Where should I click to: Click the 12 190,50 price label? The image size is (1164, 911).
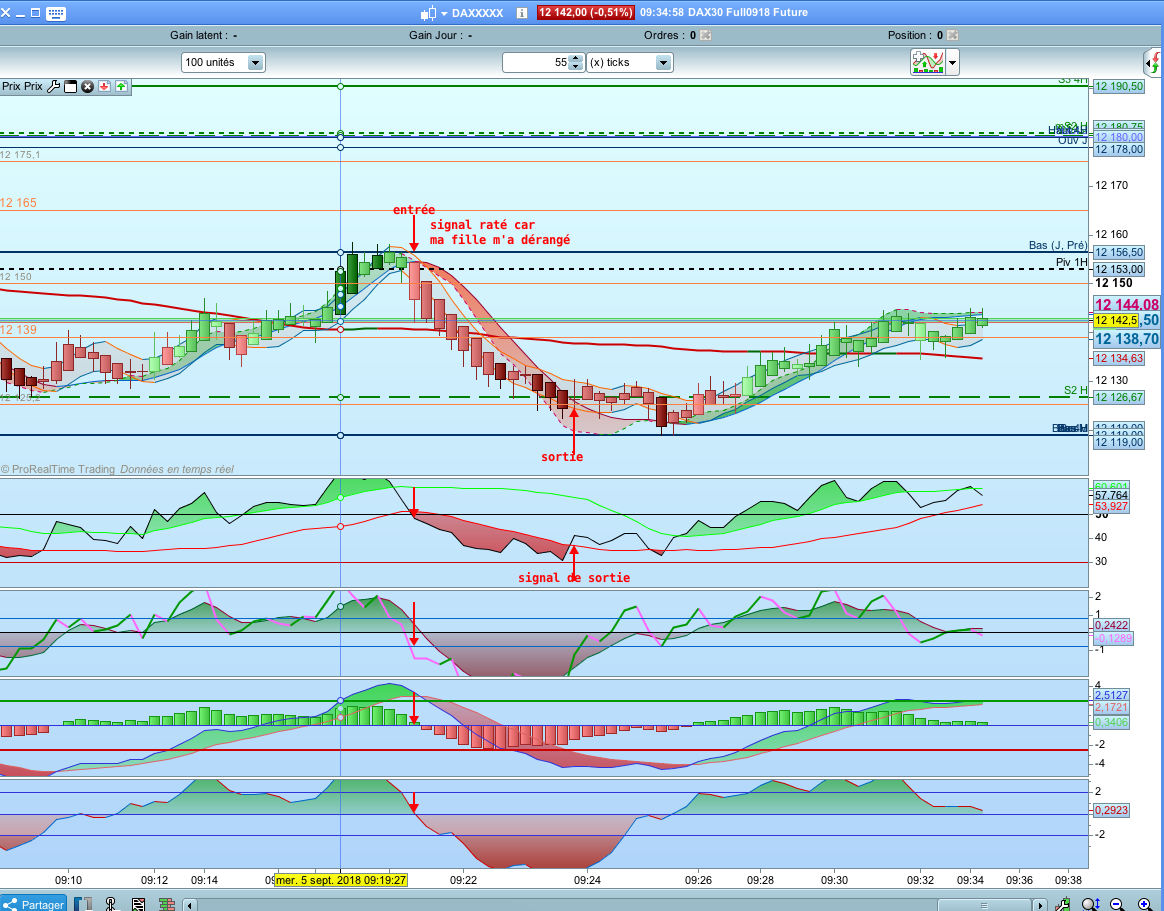(1119, 86)
